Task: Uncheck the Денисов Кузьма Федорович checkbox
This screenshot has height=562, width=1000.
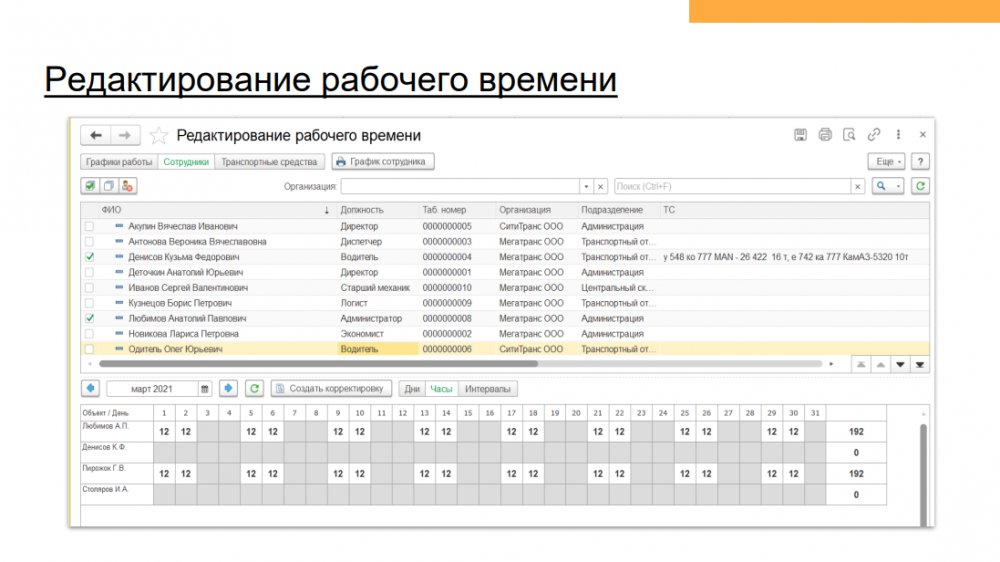Action: click(x=89, y=257)
